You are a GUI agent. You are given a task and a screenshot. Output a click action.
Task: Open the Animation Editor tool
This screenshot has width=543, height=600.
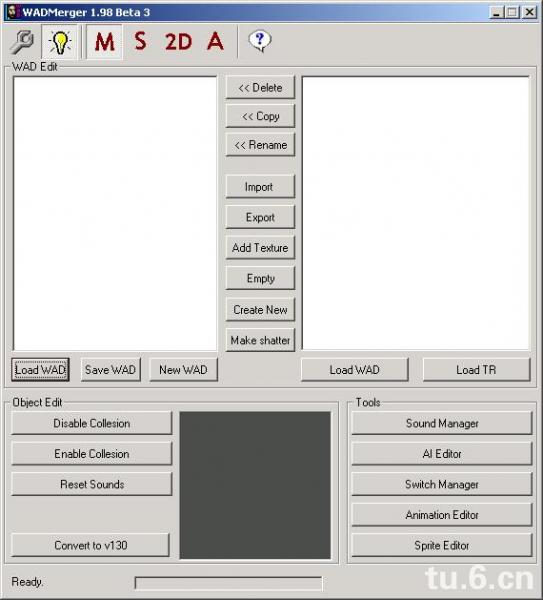[442, 515]
